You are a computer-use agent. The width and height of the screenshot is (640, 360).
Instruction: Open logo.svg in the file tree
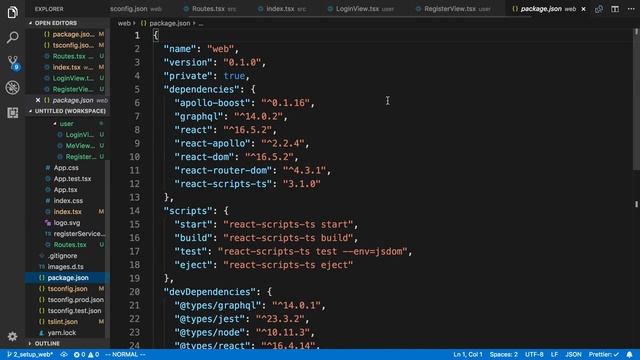tap(67, 223)
